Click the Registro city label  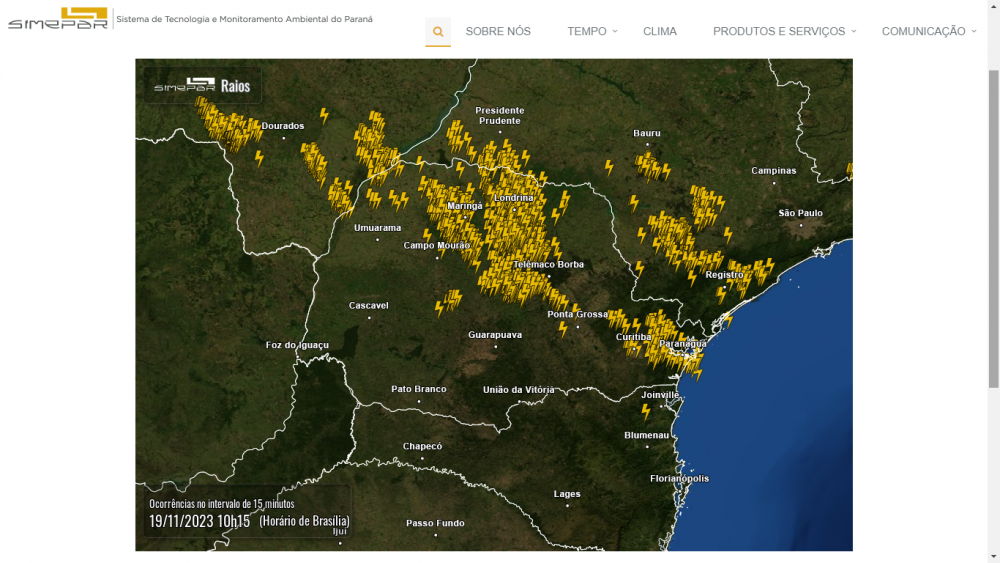pos(724,275)
